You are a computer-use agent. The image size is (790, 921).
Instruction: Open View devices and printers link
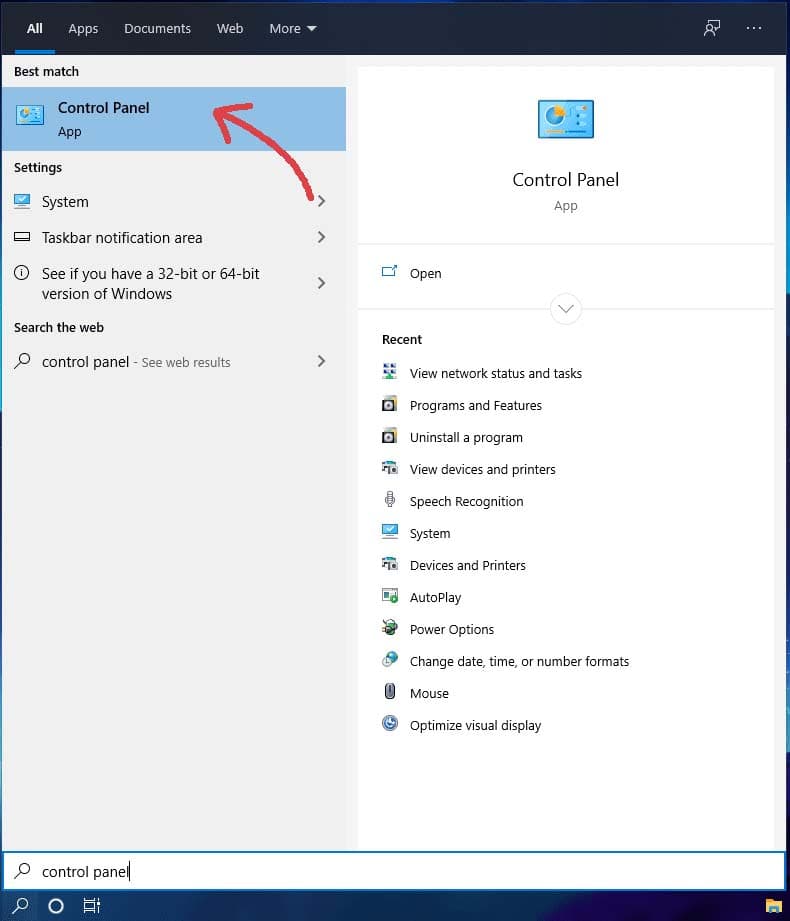click(x=482, y=469)
